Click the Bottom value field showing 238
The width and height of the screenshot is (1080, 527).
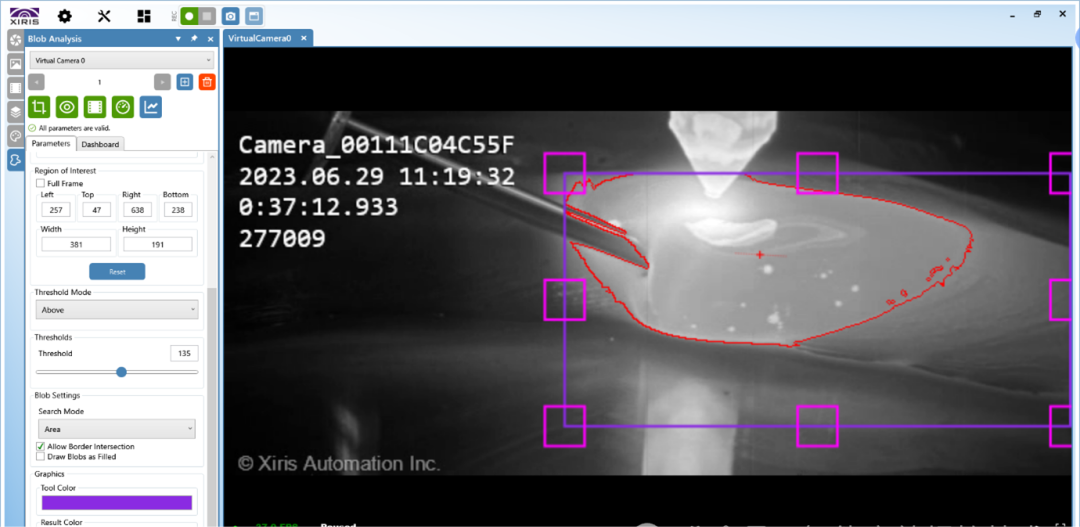click(178, 209)
